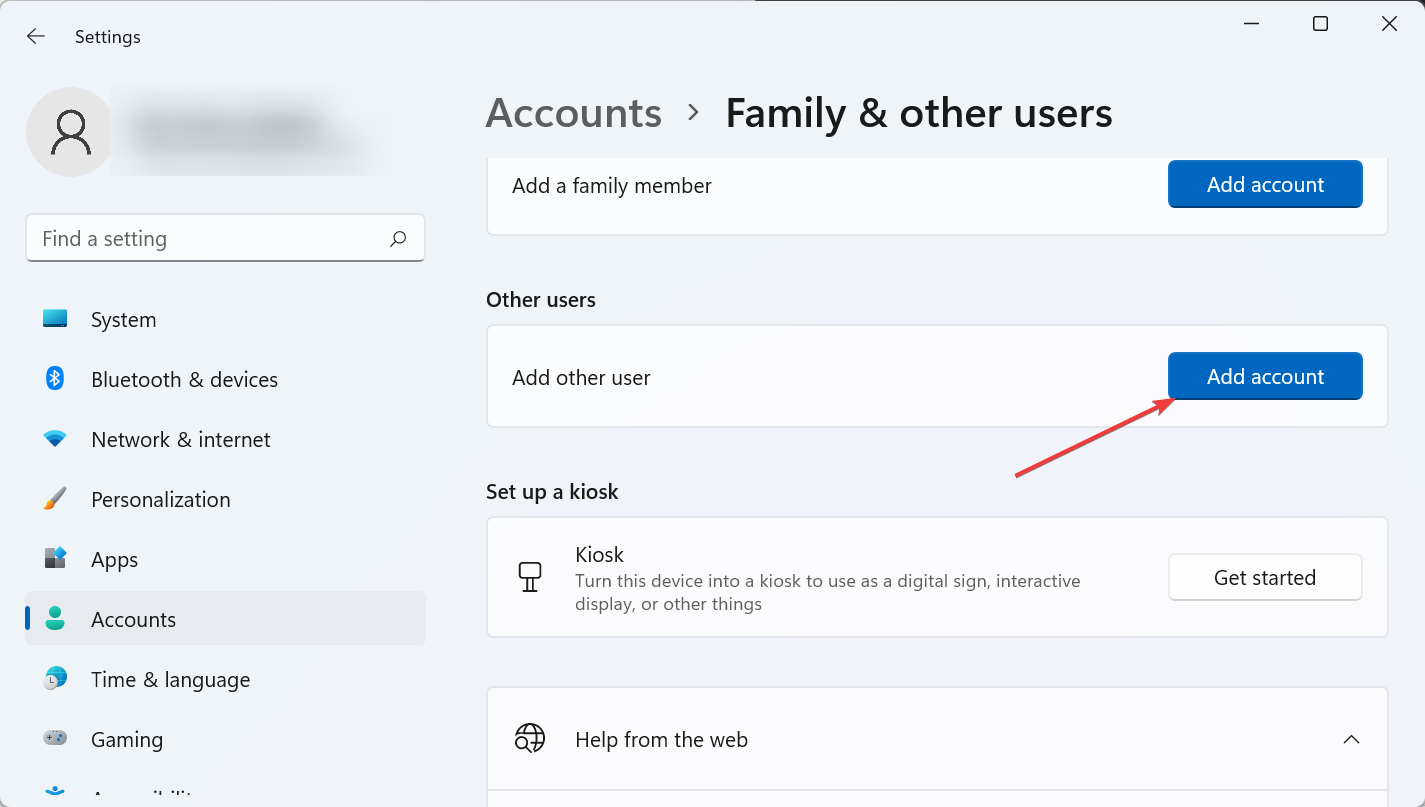Click the user profile avatar picture
Viewport: 1425px width, 807px height.
click(x=70, y=132)
